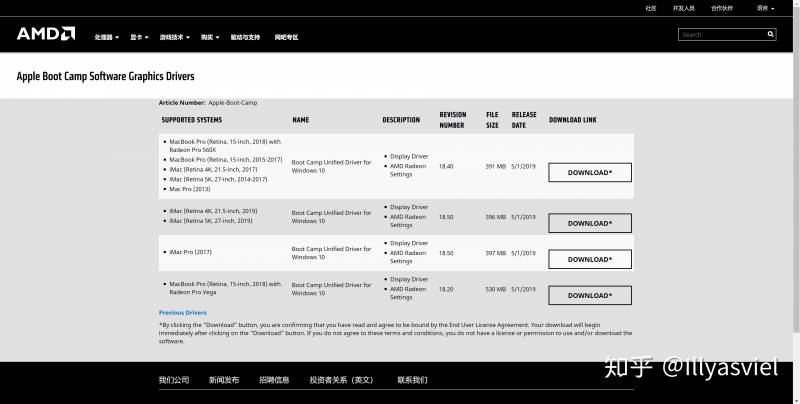This screenshot has width=800, height=404.
Task: Click revision number "18.20" cell
Action: click(446, 289)
